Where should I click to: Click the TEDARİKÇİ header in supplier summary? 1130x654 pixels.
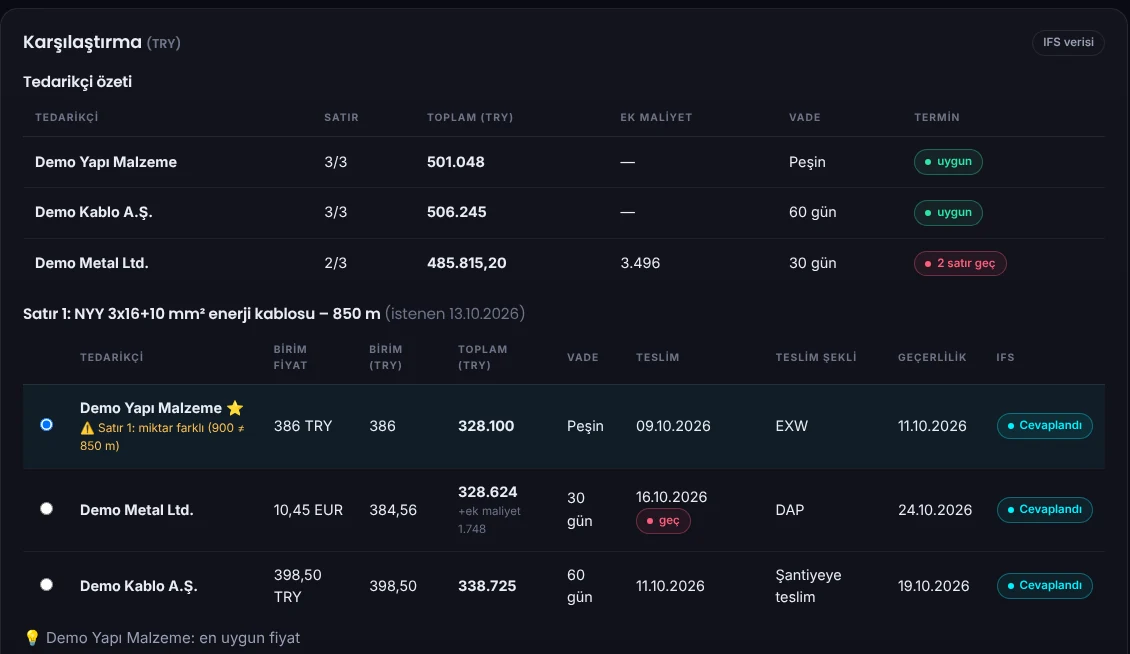tap(66, 118)
